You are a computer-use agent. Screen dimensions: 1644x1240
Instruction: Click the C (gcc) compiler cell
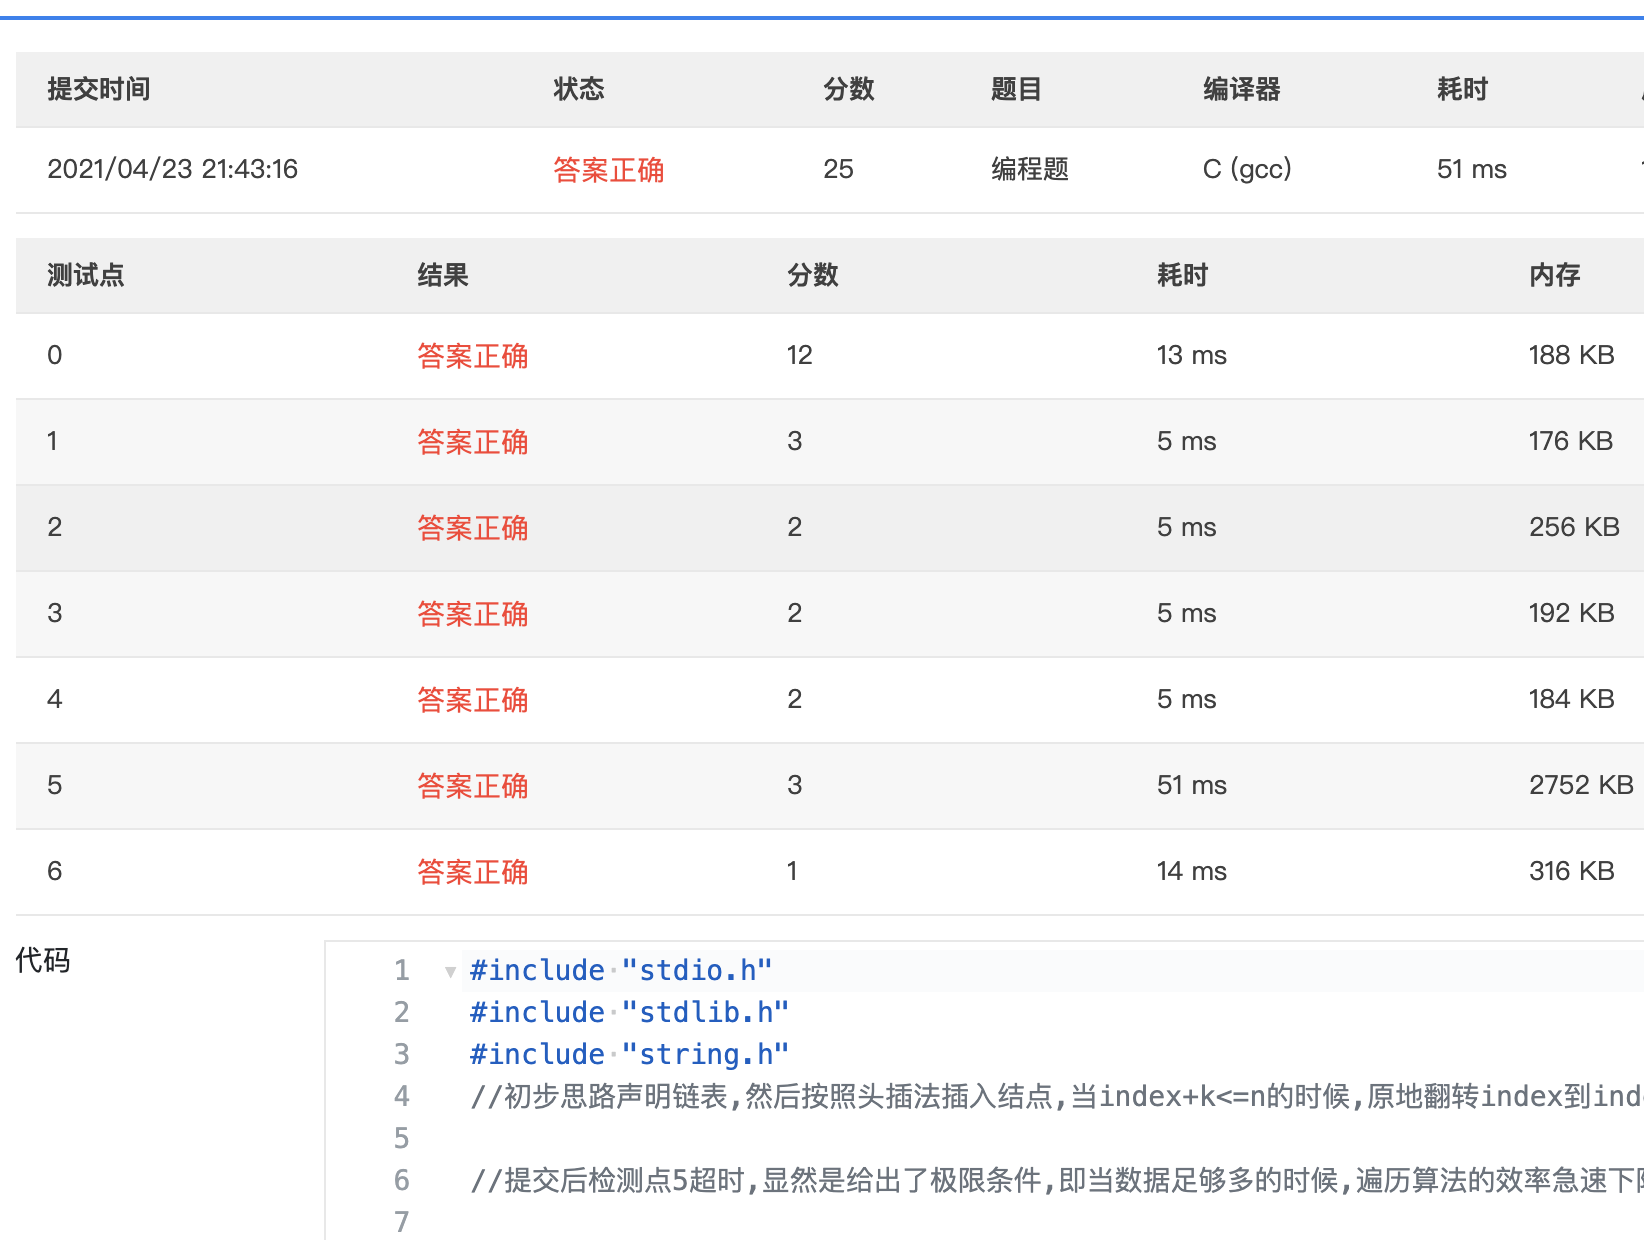(1247, 169)
